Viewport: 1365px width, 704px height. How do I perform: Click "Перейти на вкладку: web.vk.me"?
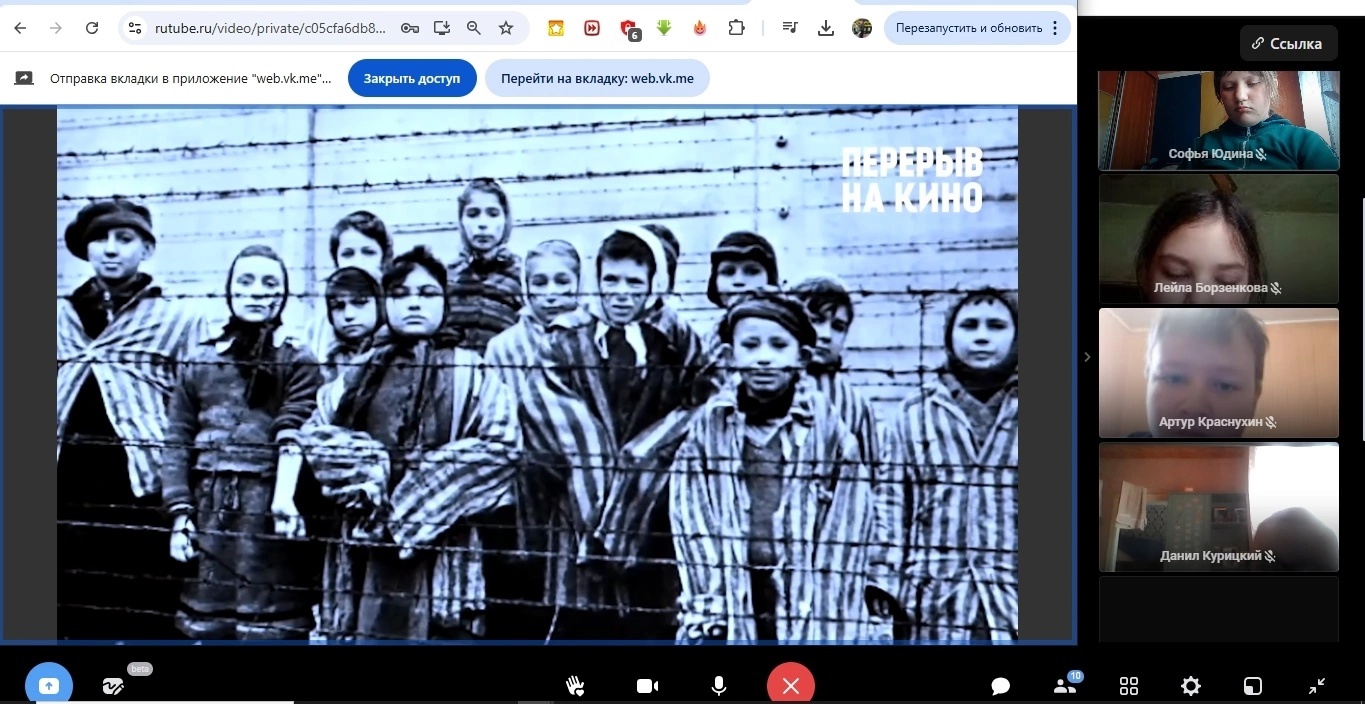point(597,78)
